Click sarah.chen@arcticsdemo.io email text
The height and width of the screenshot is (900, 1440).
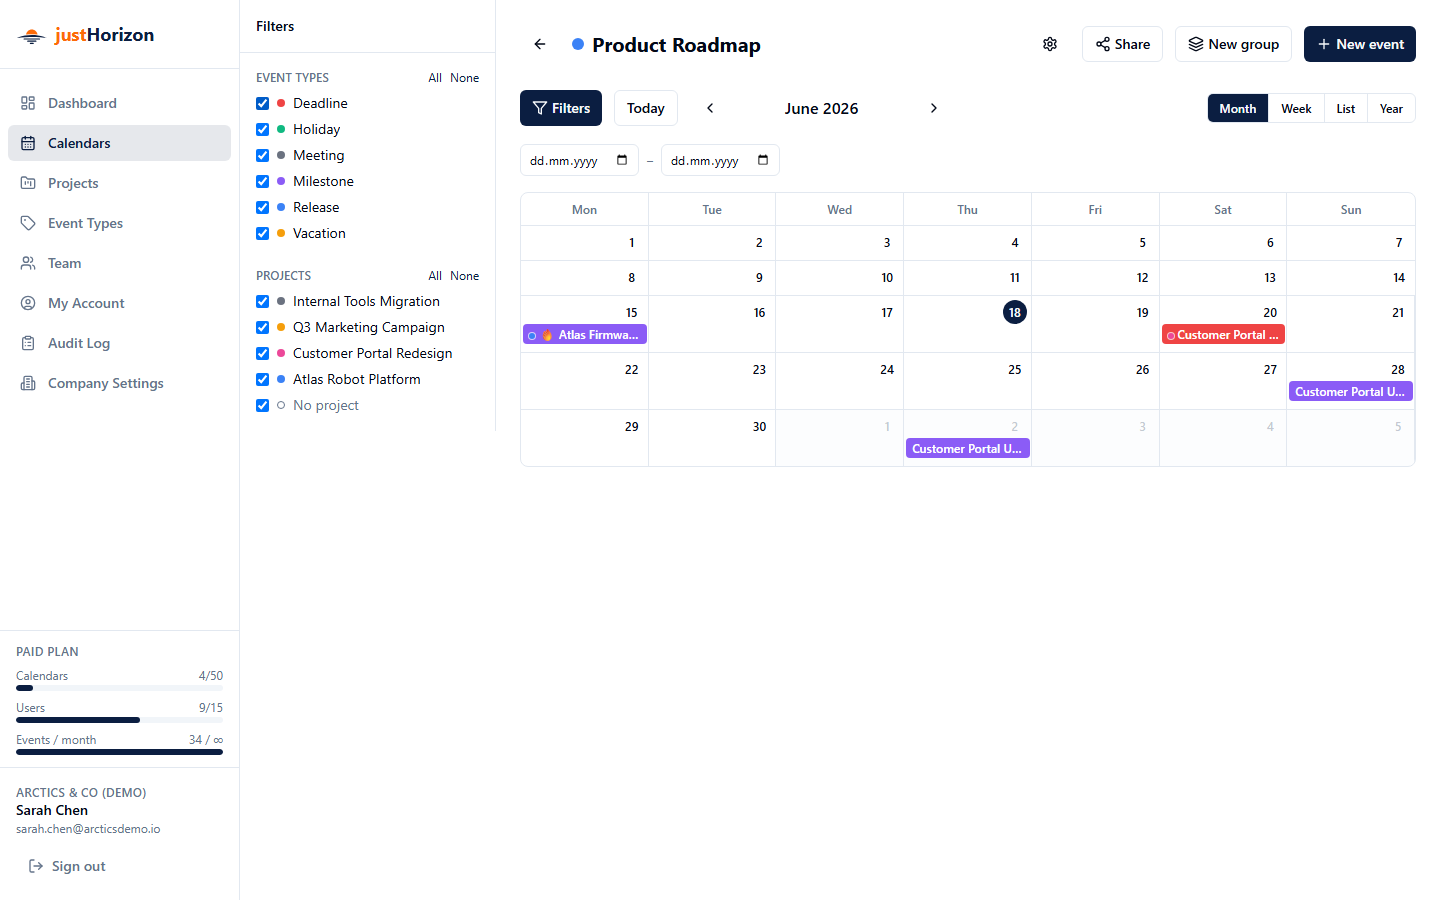click(x=88, y=829)
